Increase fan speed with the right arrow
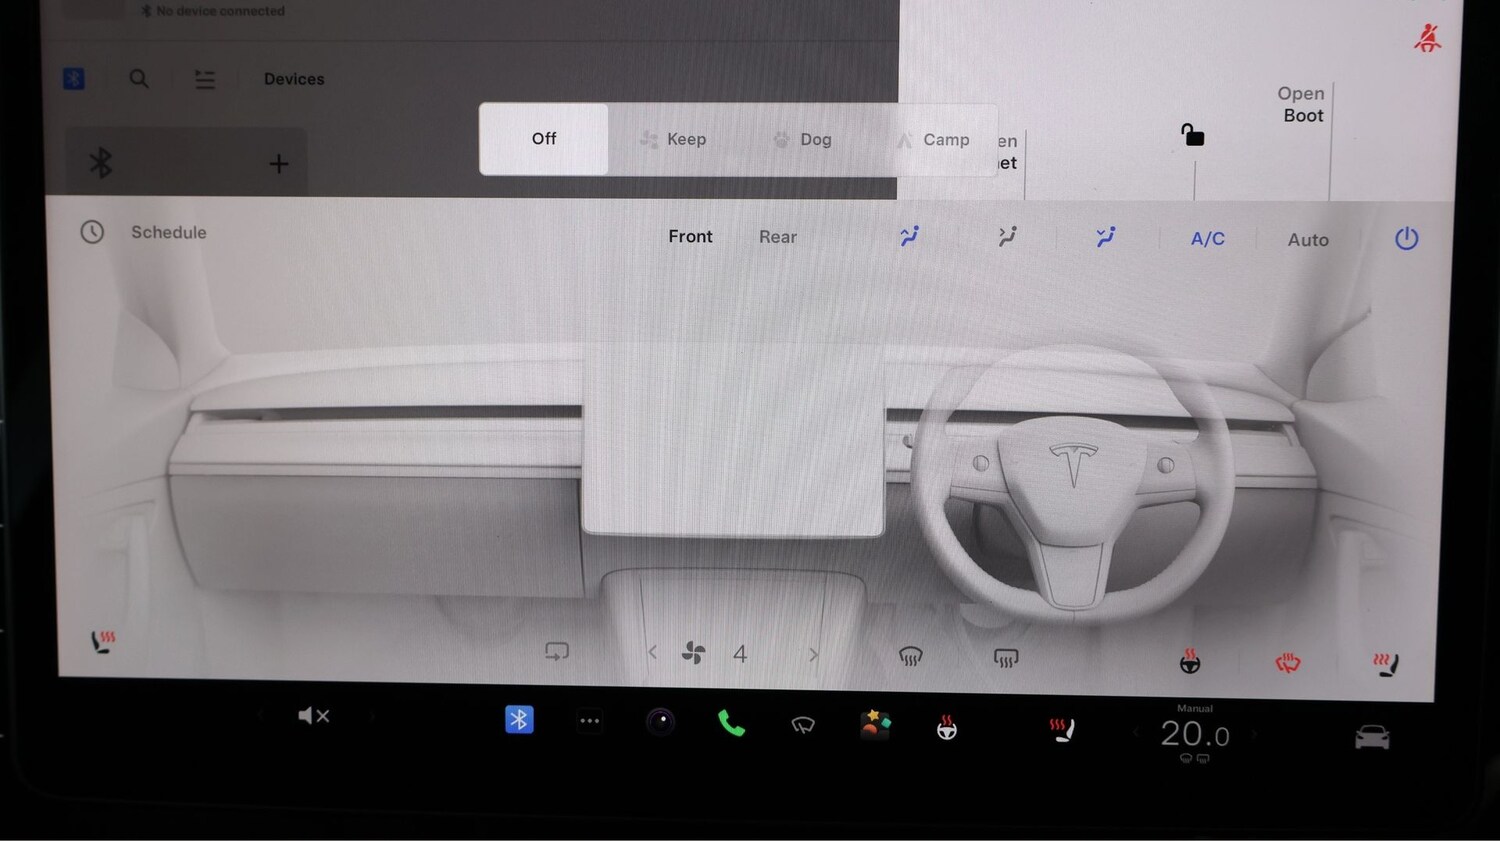The height and width of the screenshot is (841, 1500). tap(813, 653)
